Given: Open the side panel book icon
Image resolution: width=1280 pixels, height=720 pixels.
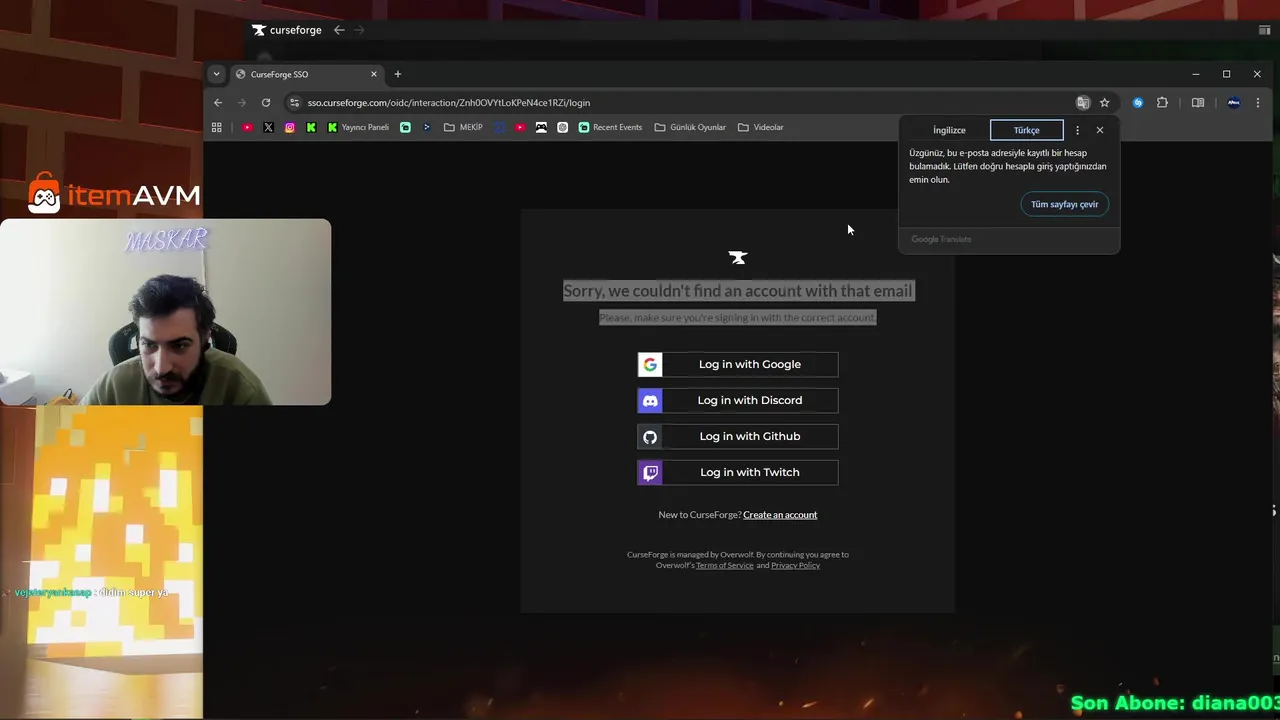Looking at the screenshot, I should tap(1198, 103).
